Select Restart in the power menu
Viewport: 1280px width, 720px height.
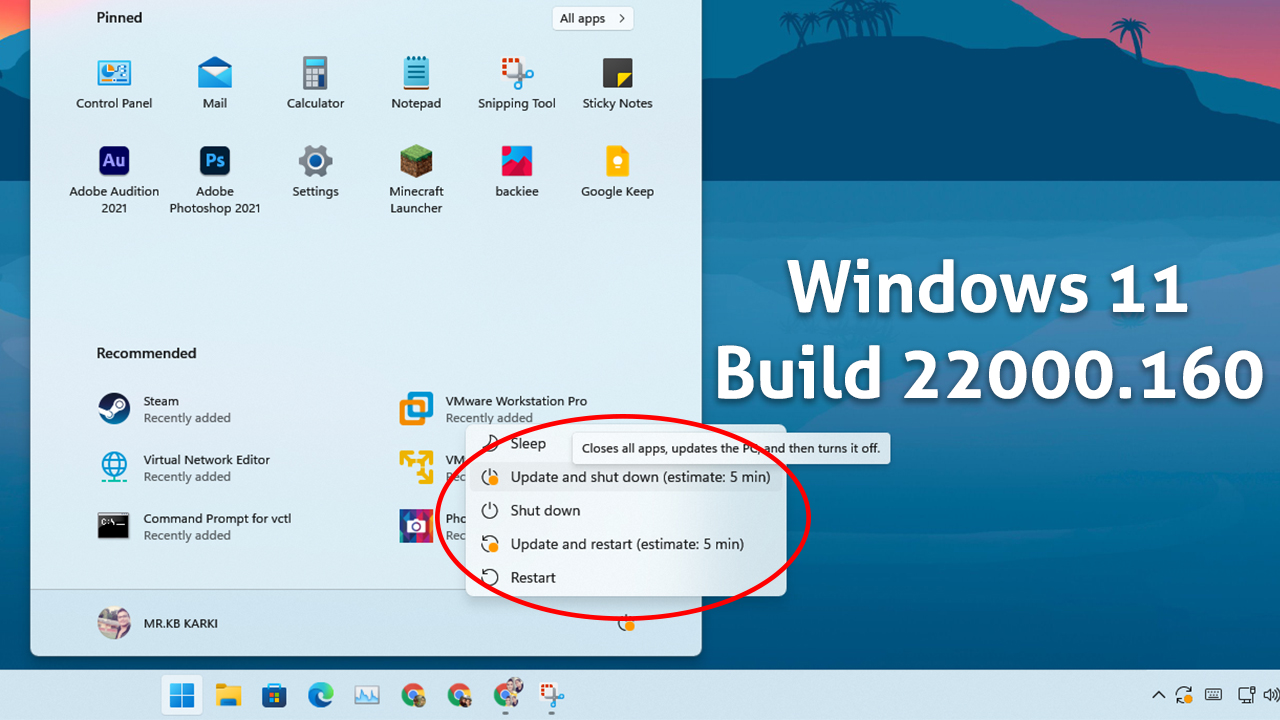point(626,577)
